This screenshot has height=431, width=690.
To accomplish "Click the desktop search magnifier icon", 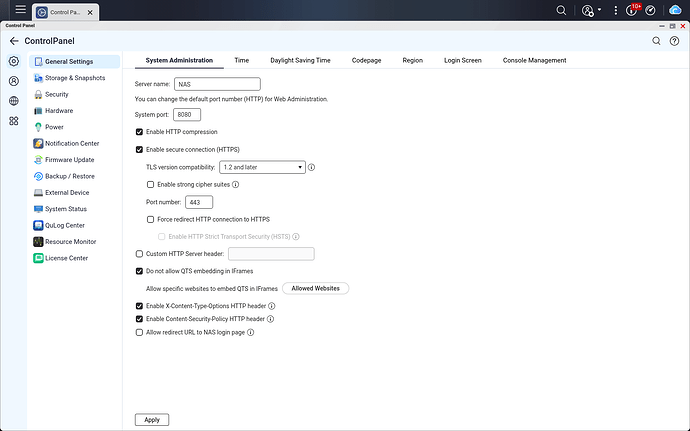I will point(561,10).
